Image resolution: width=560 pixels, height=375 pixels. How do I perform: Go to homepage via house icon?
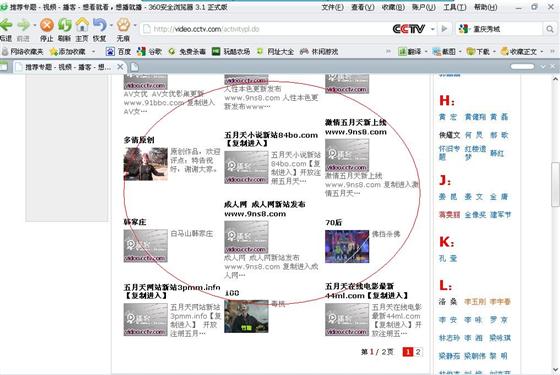82,25
